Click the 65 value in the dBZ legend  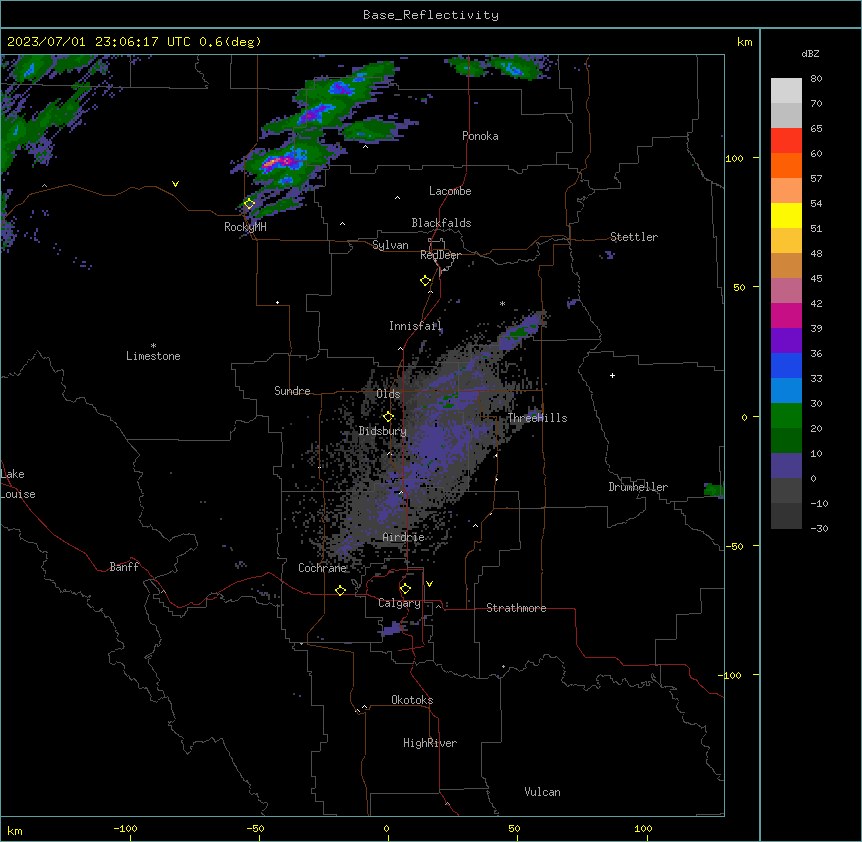point(816,129)
